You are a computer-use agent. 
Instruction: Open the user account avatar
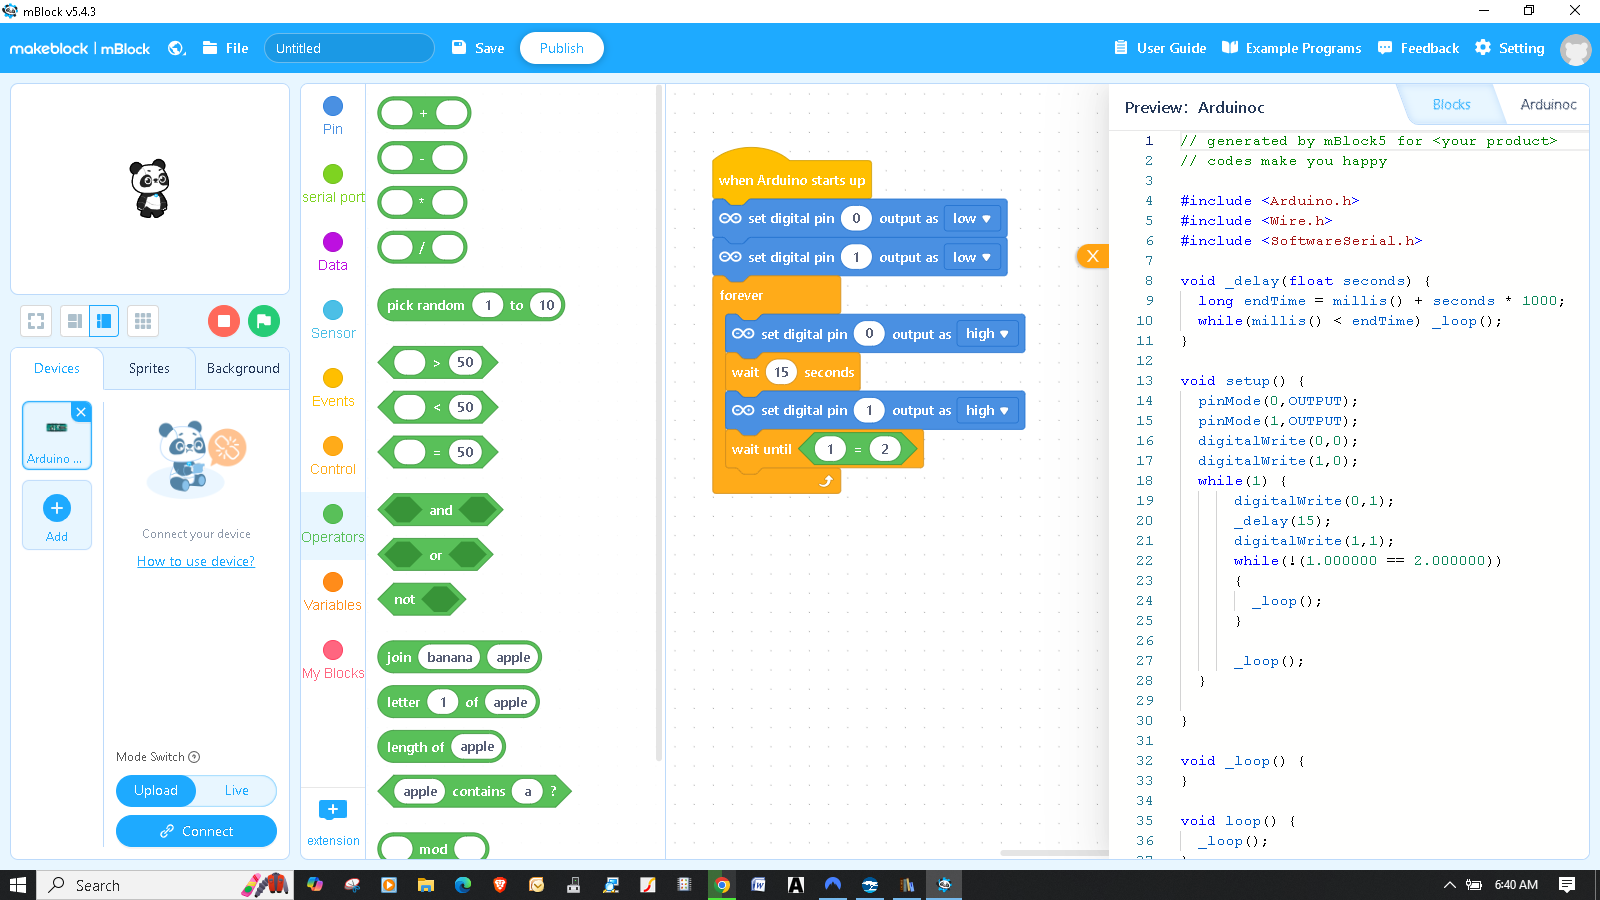point(1575,49)
